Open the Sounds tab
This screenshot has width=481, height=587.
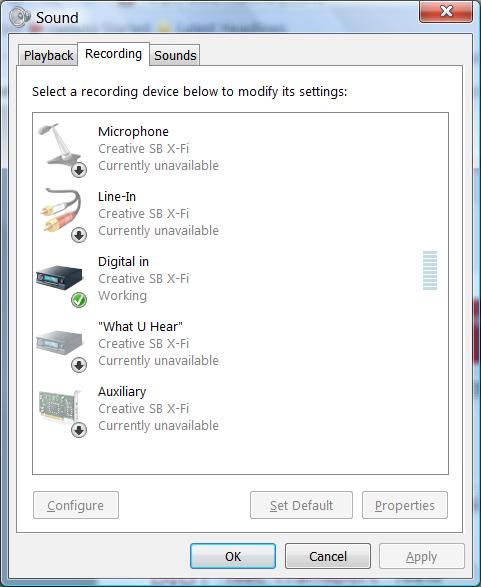point(175,55)
